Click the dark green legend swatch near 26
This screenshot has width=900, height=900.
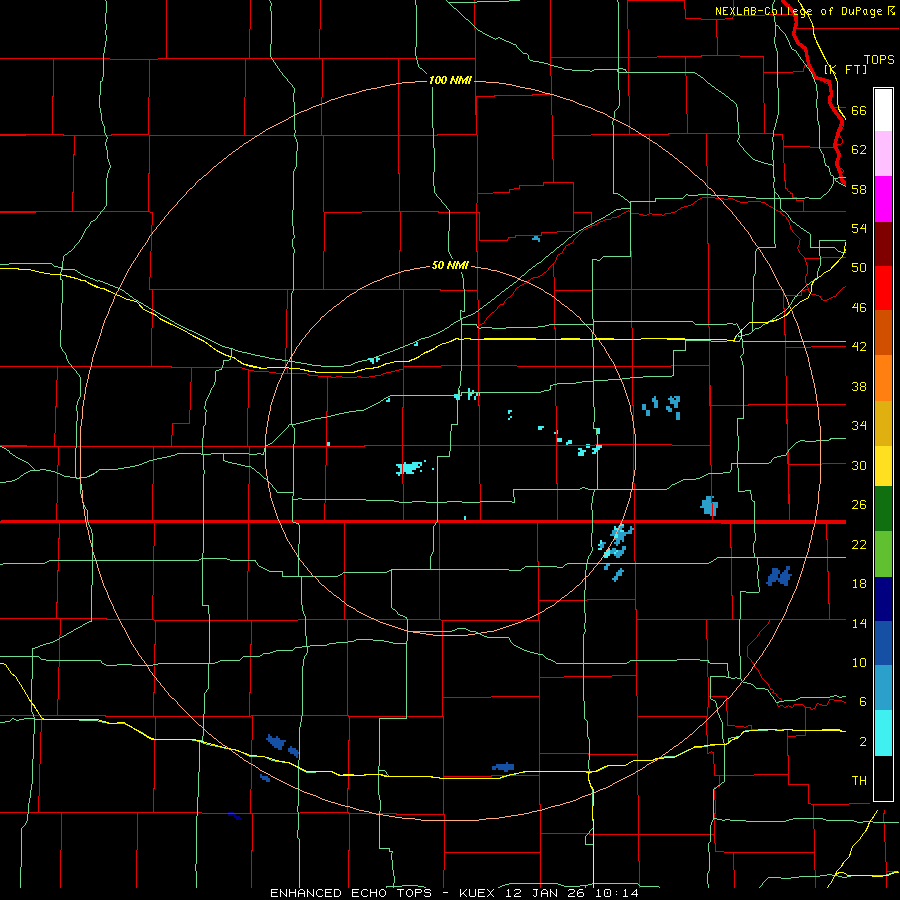click(883, 509)
